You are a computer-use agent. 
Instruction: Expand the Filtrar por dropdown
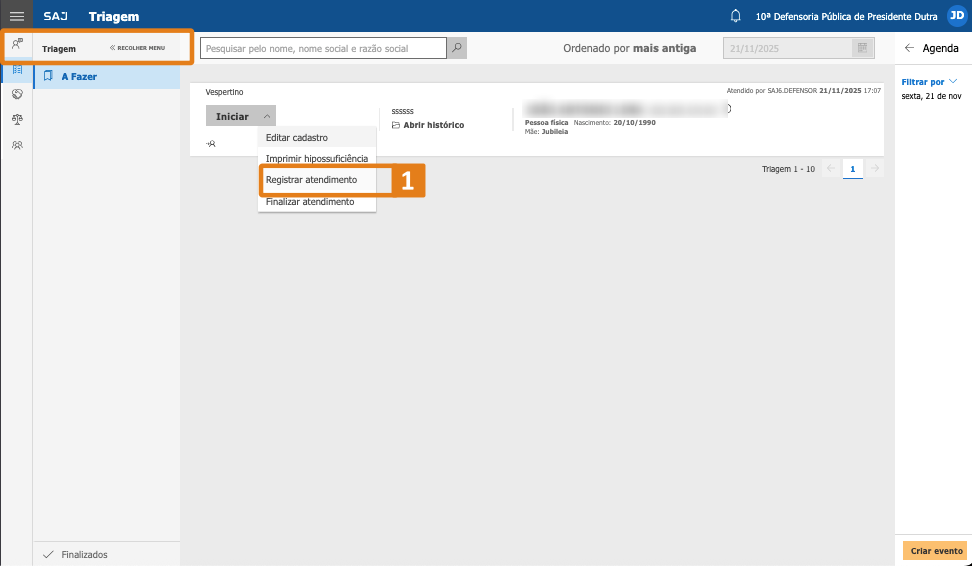[929, 82]
